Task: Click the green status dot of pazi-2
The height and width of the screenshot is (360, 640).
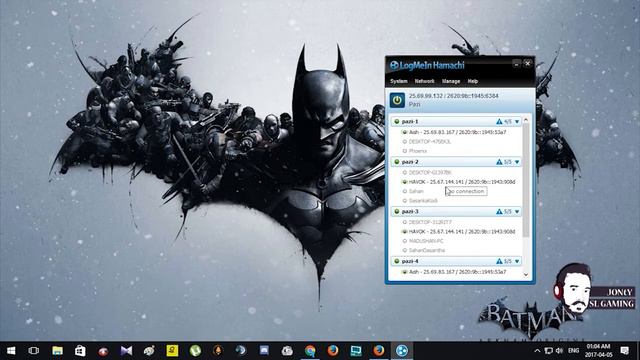Action: 396,162
